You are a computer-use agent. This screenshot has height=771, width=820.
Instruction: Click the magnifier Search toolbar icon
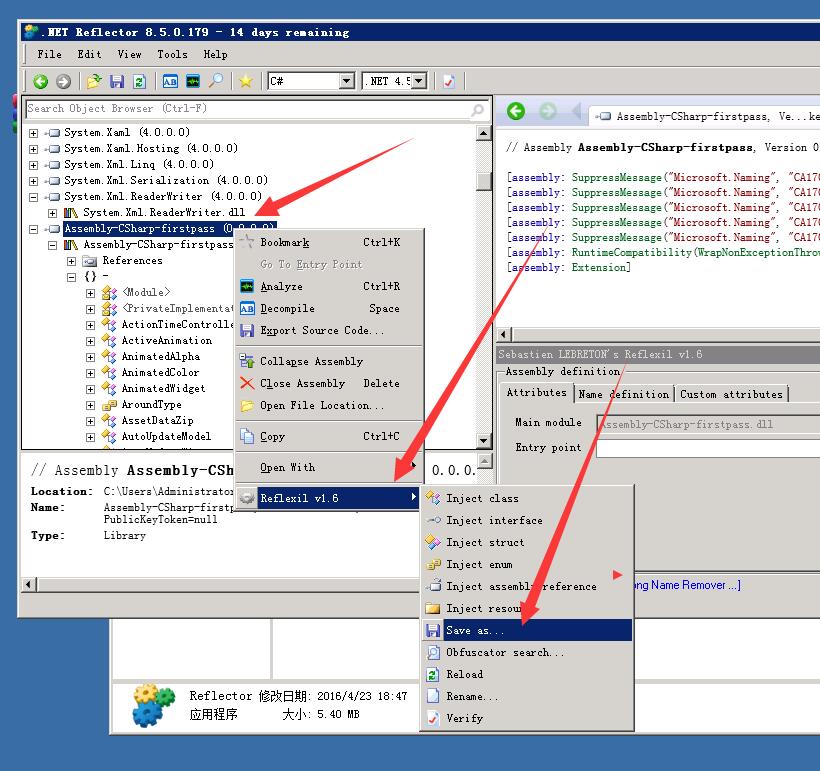pos(216,82)
